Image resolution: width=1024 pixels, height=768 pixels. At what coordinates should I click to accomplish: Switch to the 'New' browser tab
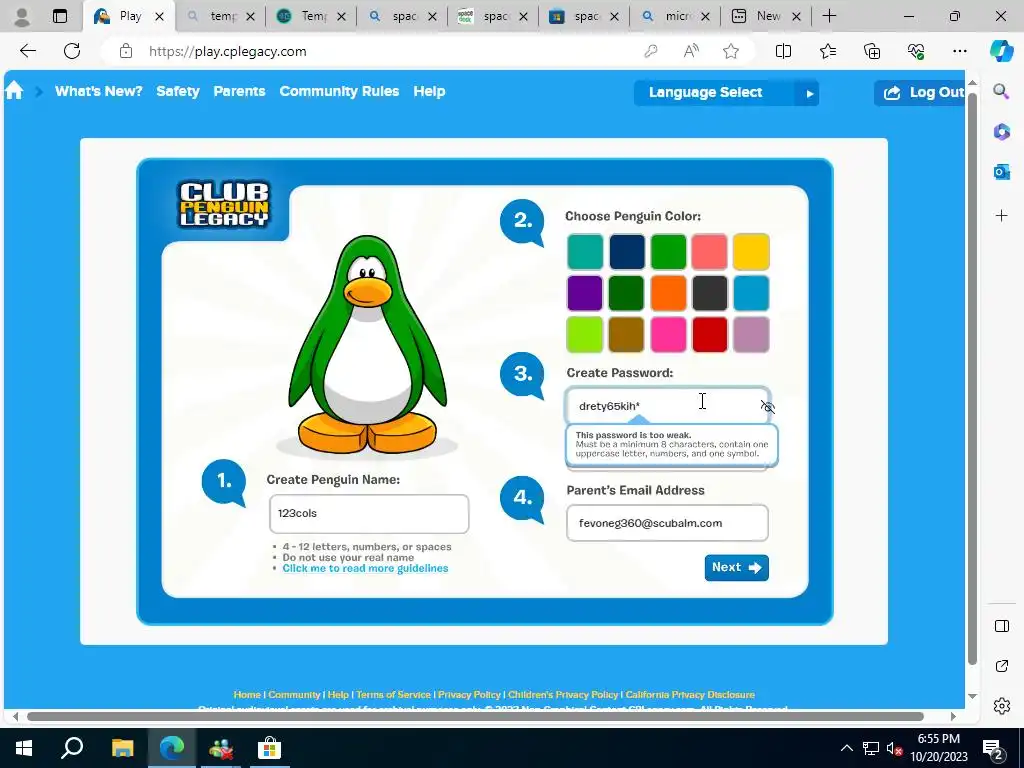pyautogui.click(x=766, y=16)
